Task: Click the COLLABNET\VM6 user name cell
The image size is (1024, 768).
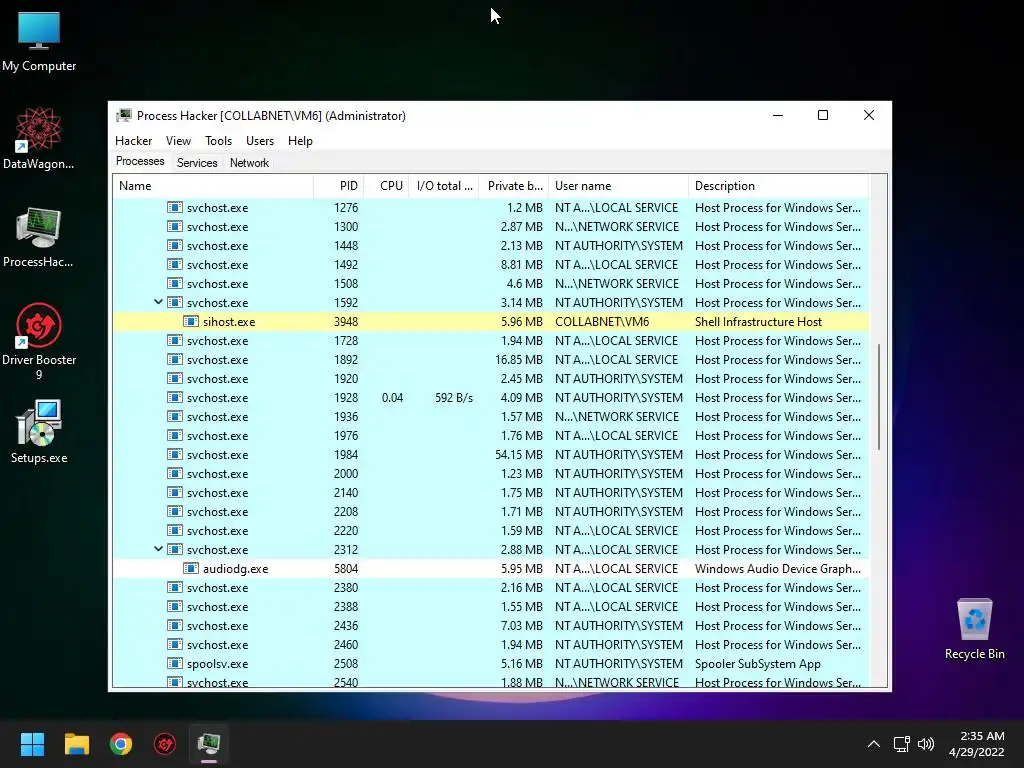Action: click(x=602, y=321)
